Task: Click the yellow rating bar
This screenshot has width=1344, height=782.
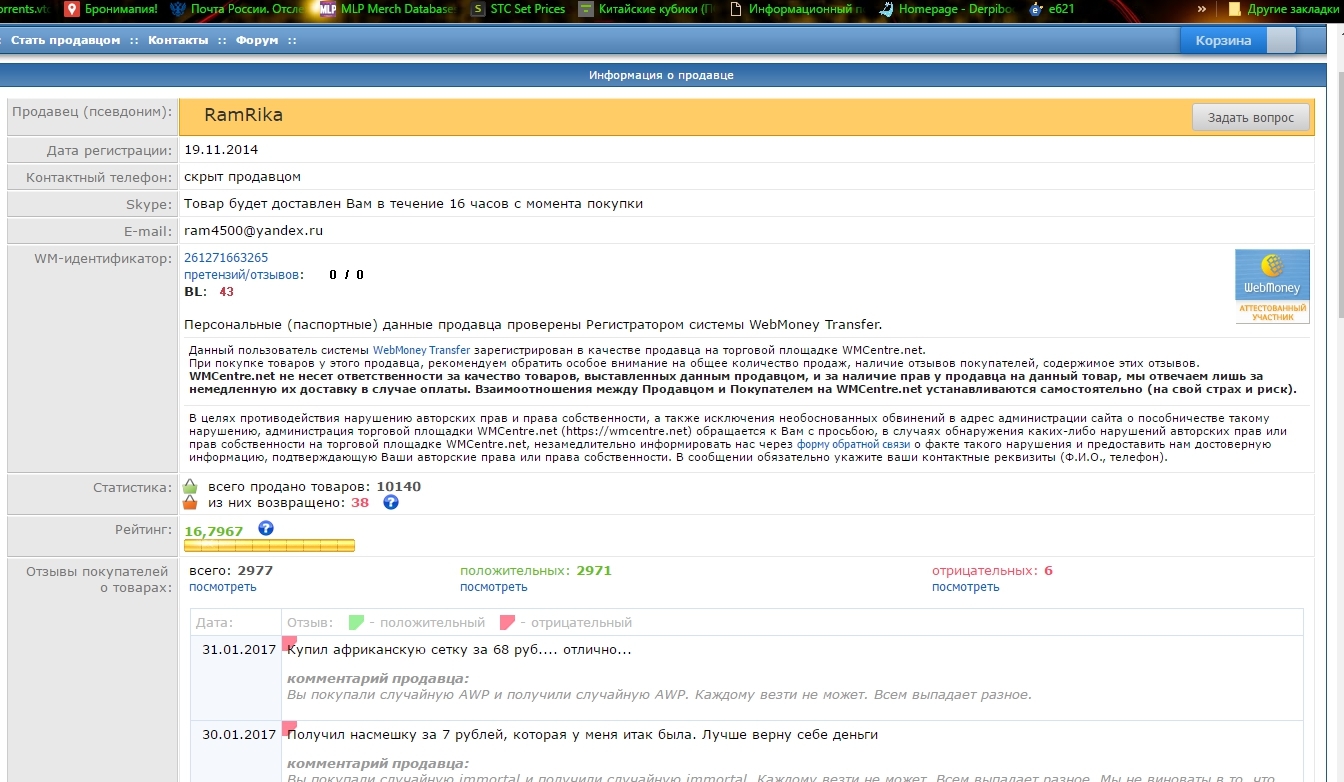Action: [x=269, y=545]
